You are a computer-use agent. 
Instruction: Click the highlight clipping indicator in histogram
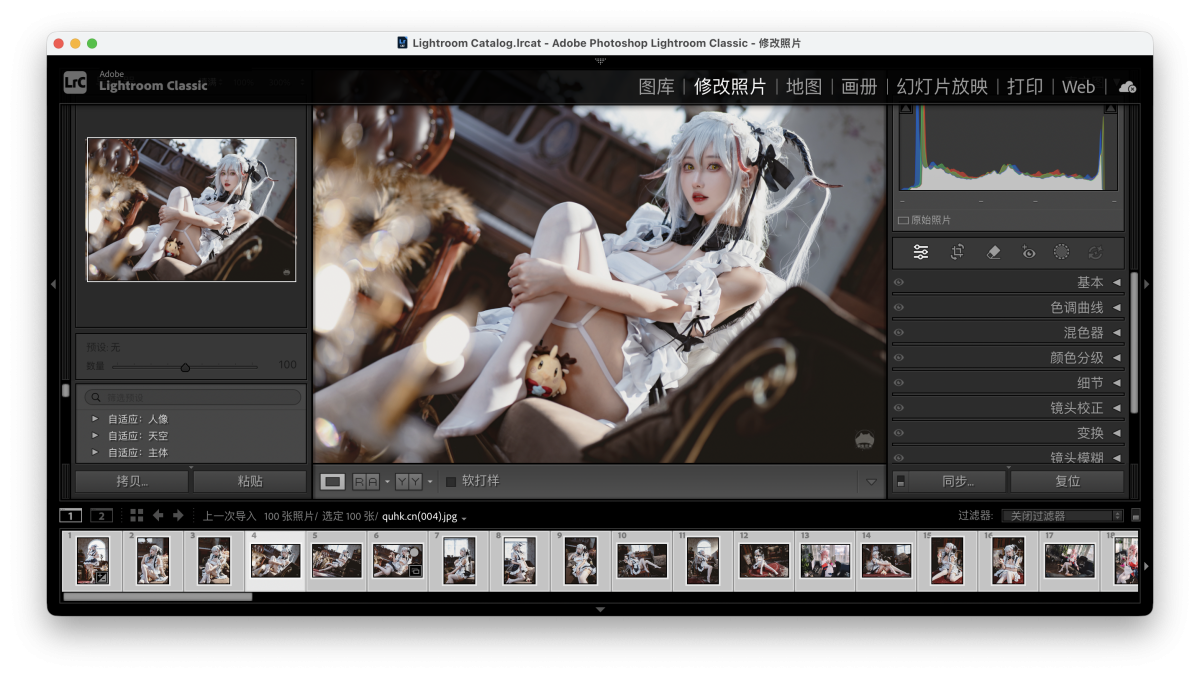1110,110
